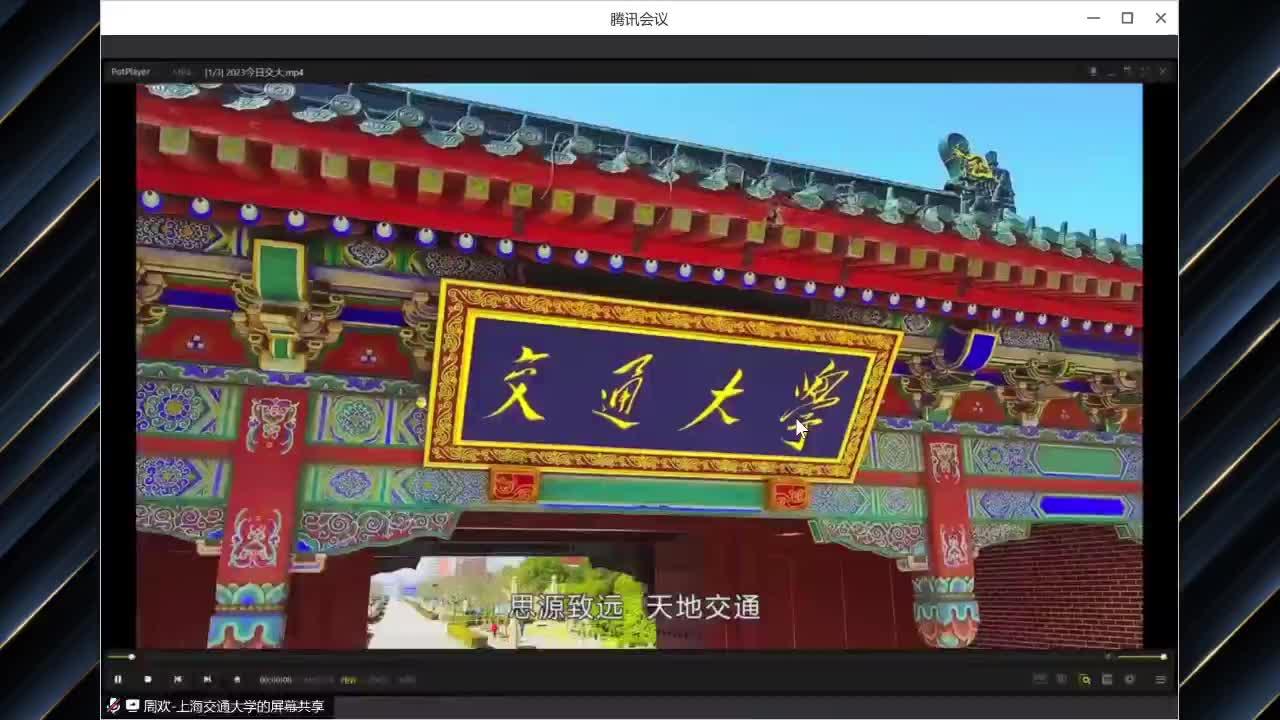Image resolution: width=1280 pixels, height=720 pixels.
Task: Pin PotPlayer window on top
Action: coord(1093,72)
